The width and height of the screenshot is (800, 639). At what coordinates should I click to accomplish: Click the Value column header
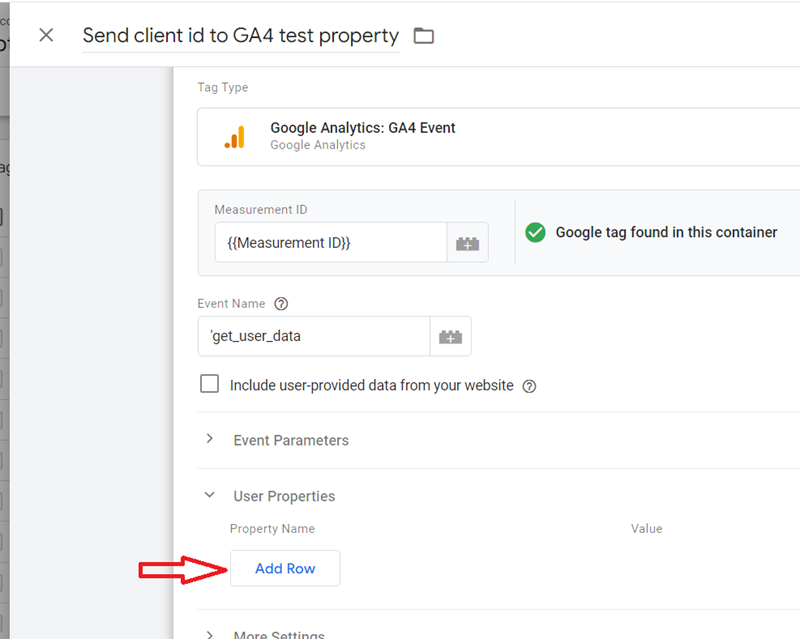[x=647, y=528]
